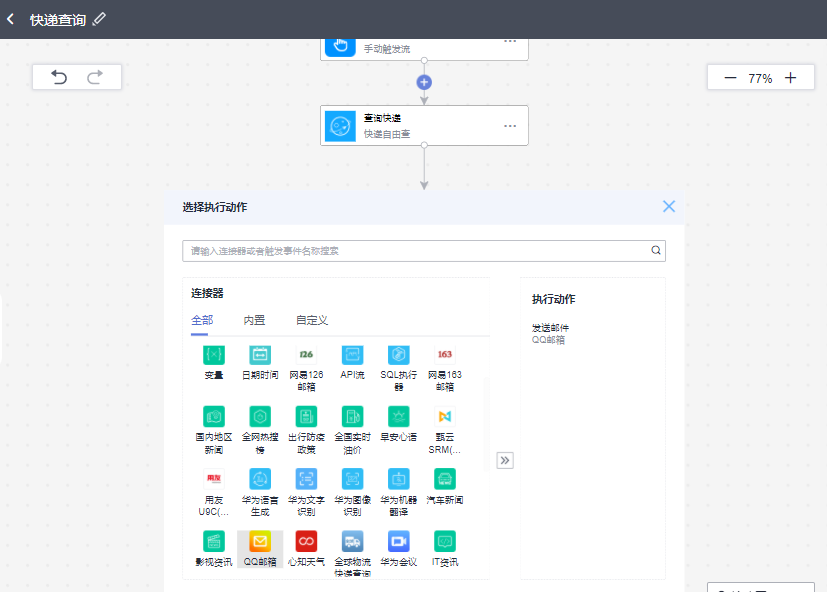Expand with the double-chevron arrow button
The image size is (827, 592).
click(x=505, y=460)
